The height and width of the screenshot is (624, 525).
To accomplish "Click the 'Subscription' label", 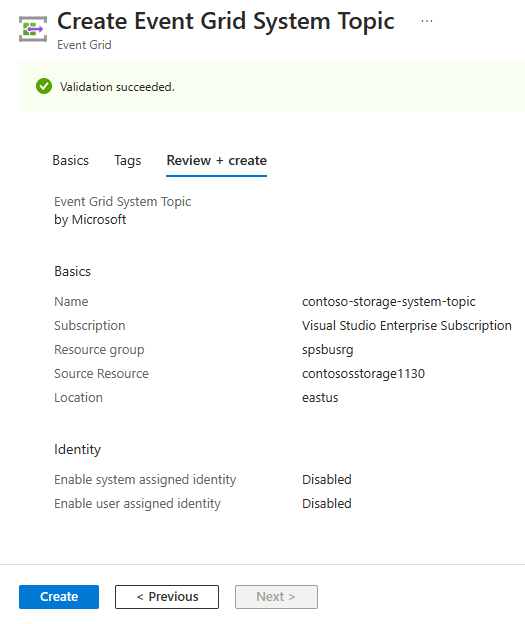I will pos(90,326).
